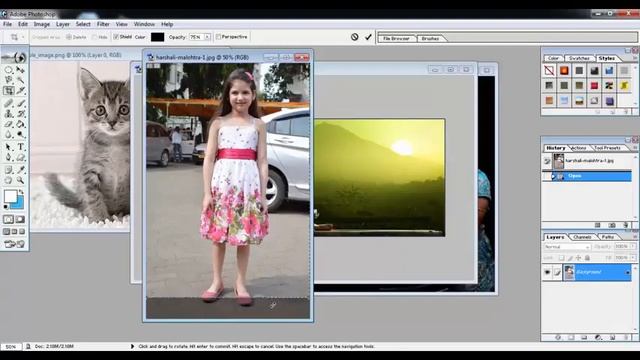Image resolution: width=640 pixels, height=360 pixels.
Task: Open the Brushes tab in palette well
Action: (430, 38)
